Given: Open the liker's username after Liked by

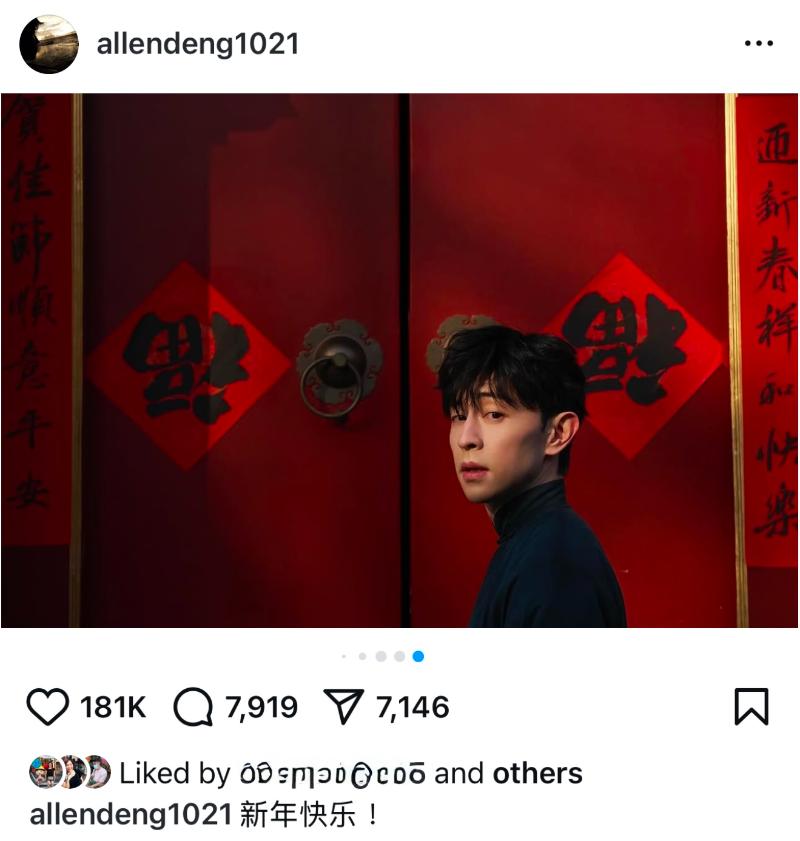Looking at the screenshot, I should point(332,774).
